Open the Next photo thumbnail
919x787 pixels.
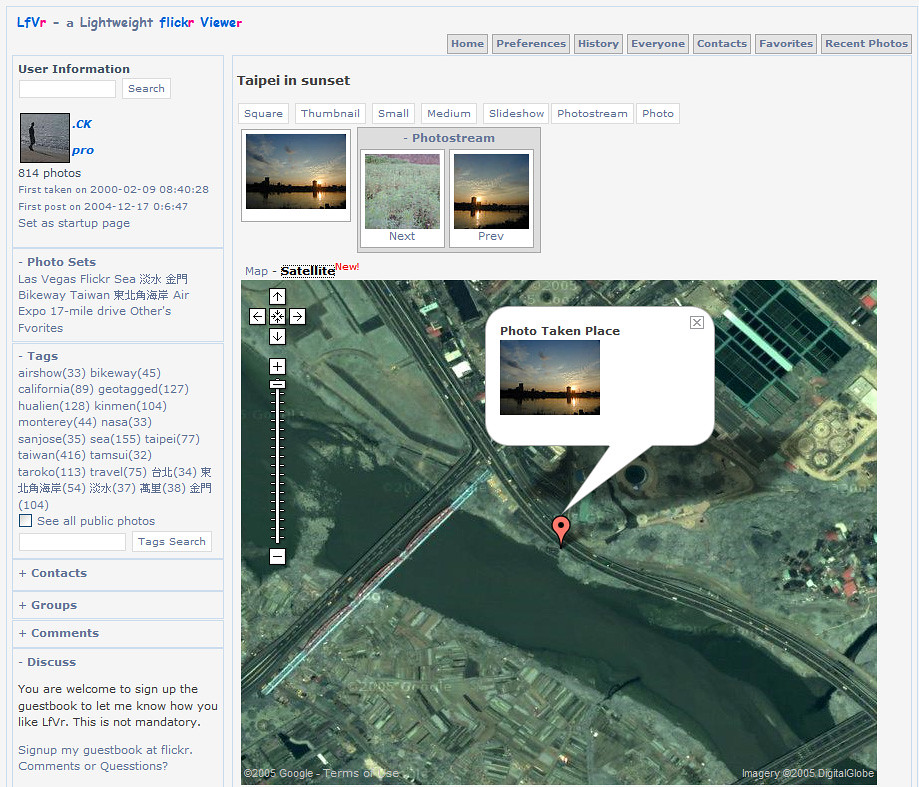[402, 191]
